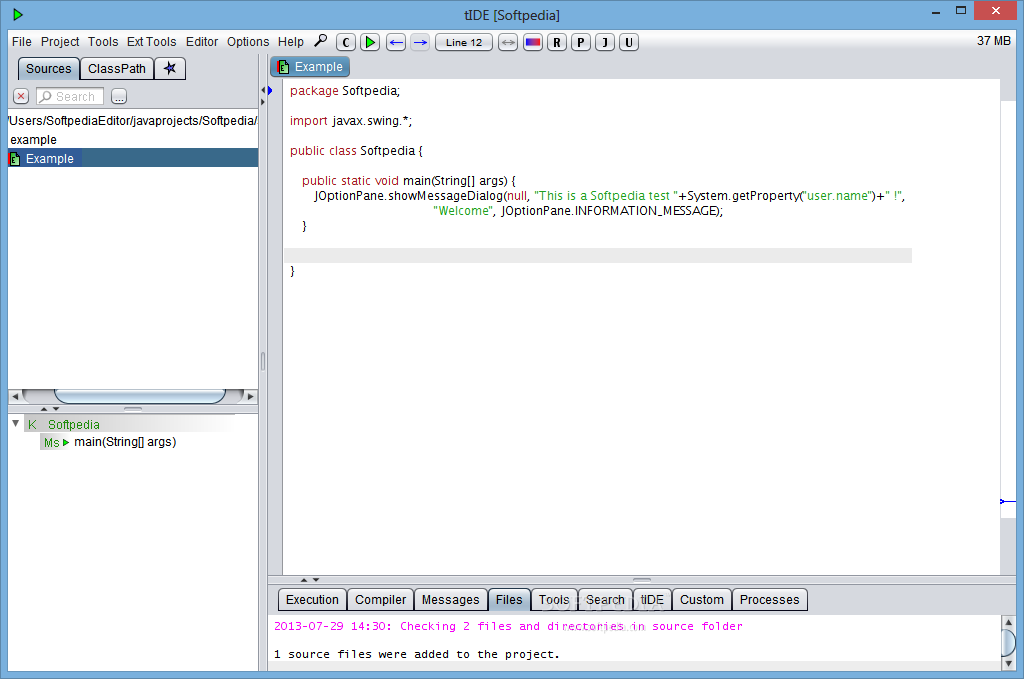The width and height of the screenshot is (1024, 679).
Task: Clear search with the red X button
Action: coord(21,97)
